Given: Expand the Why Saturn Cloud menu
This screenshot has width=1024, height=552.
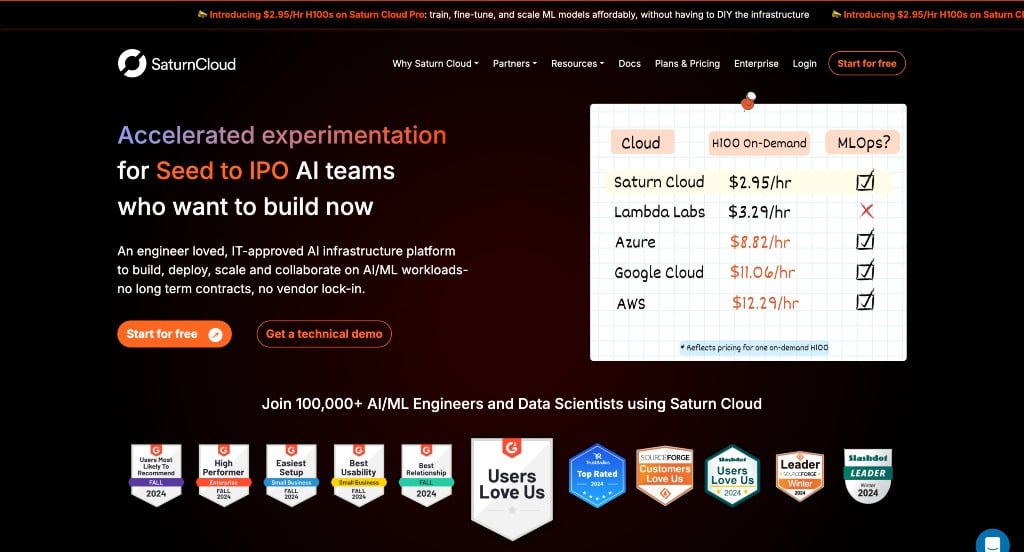Looking at the screenshot, I should [435, 63].
